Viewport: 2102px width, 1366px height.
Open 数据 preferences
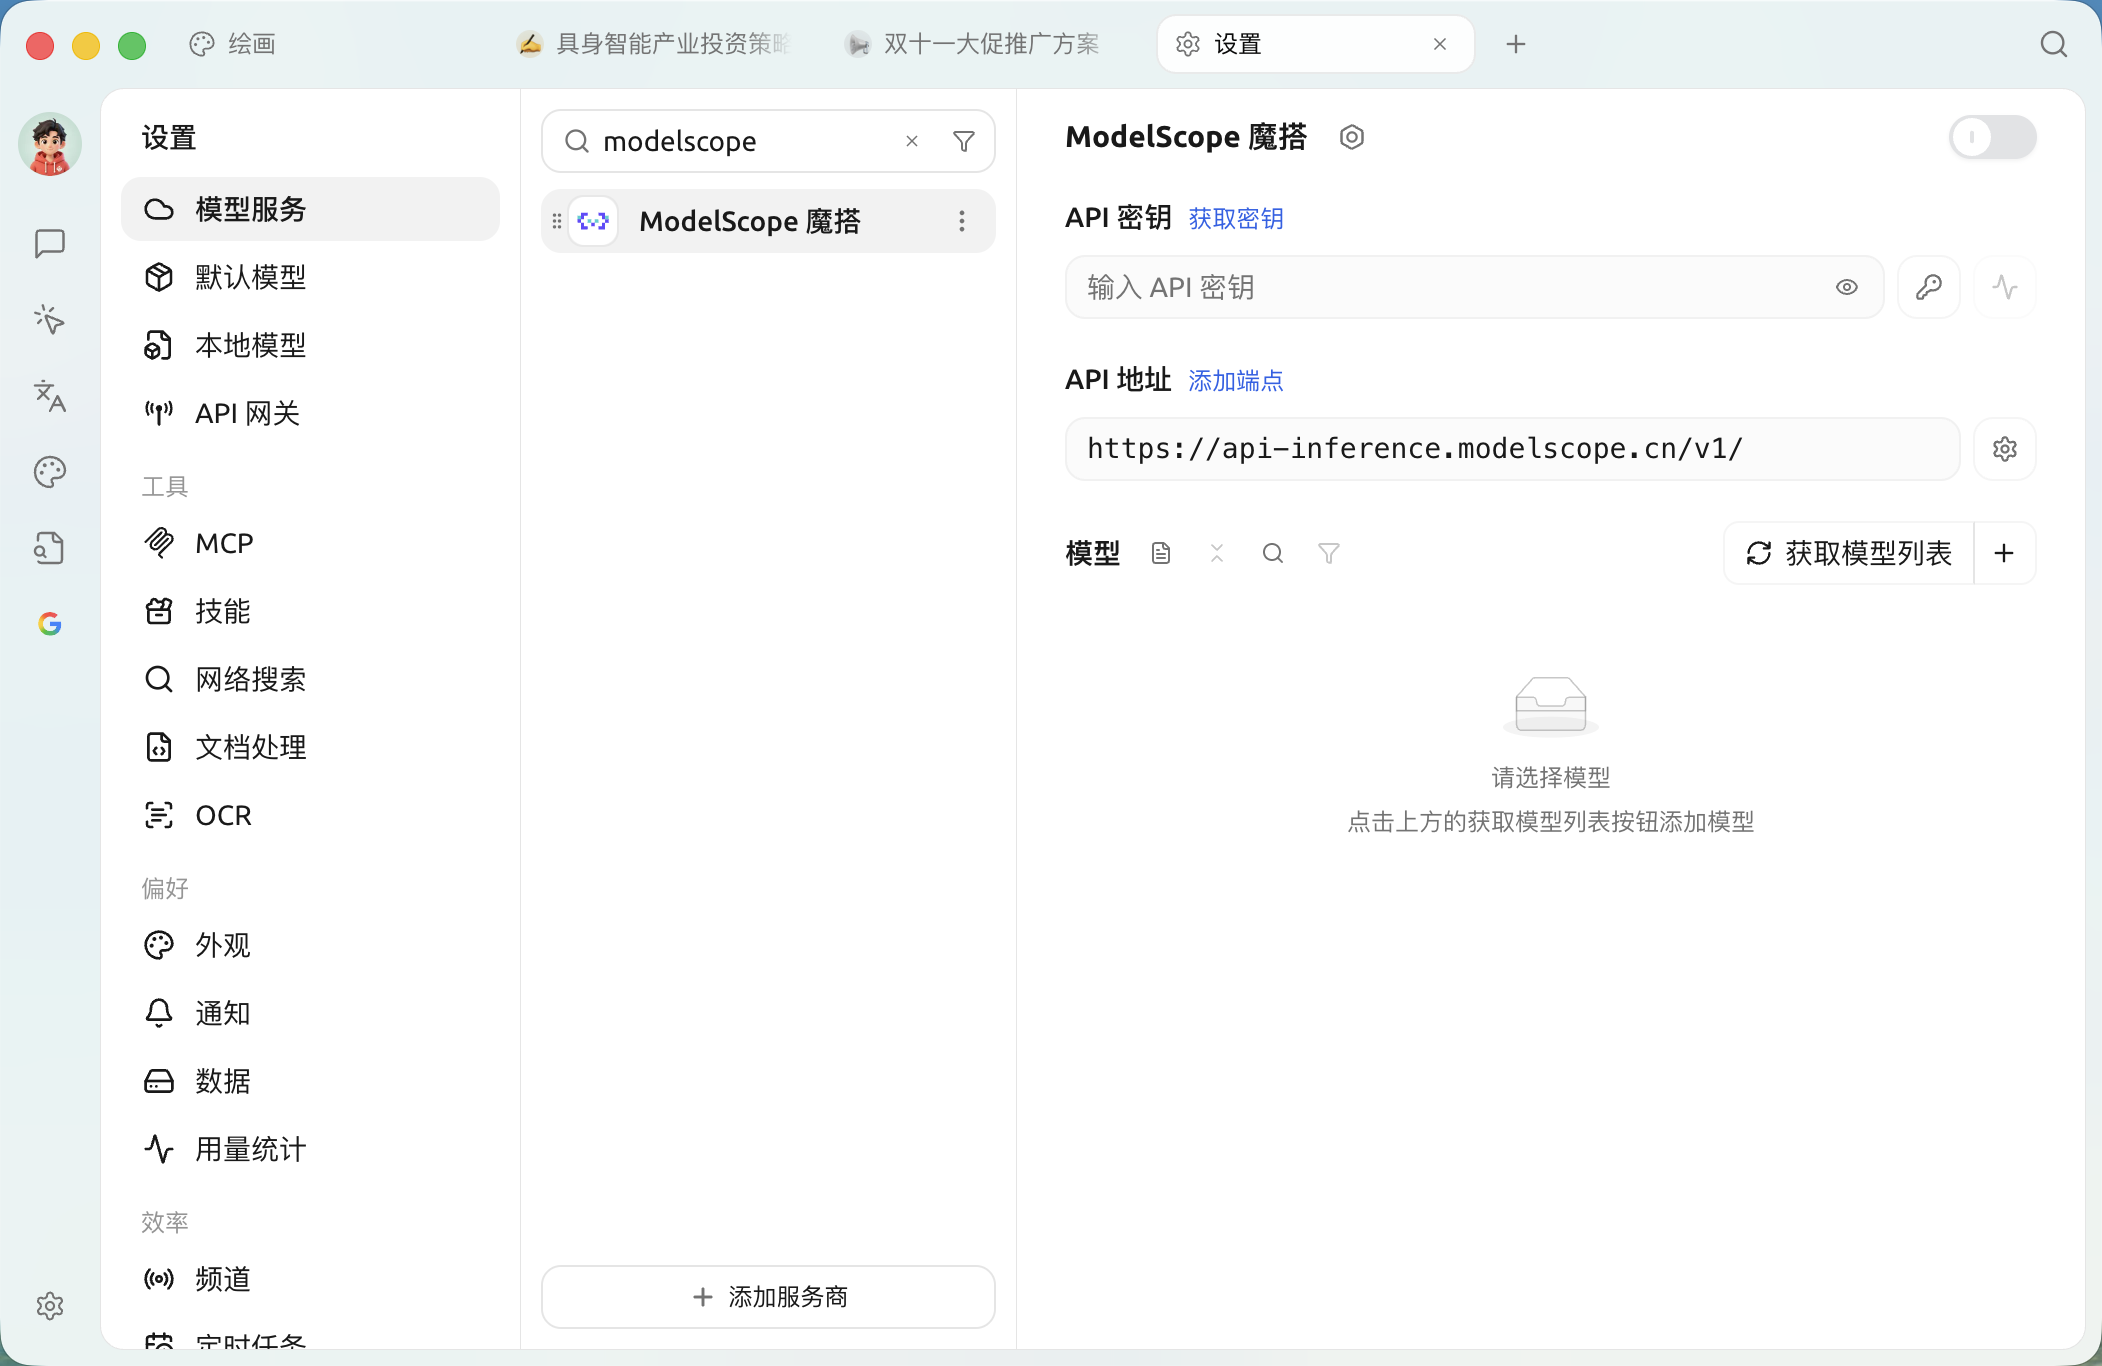point(310,1081)
